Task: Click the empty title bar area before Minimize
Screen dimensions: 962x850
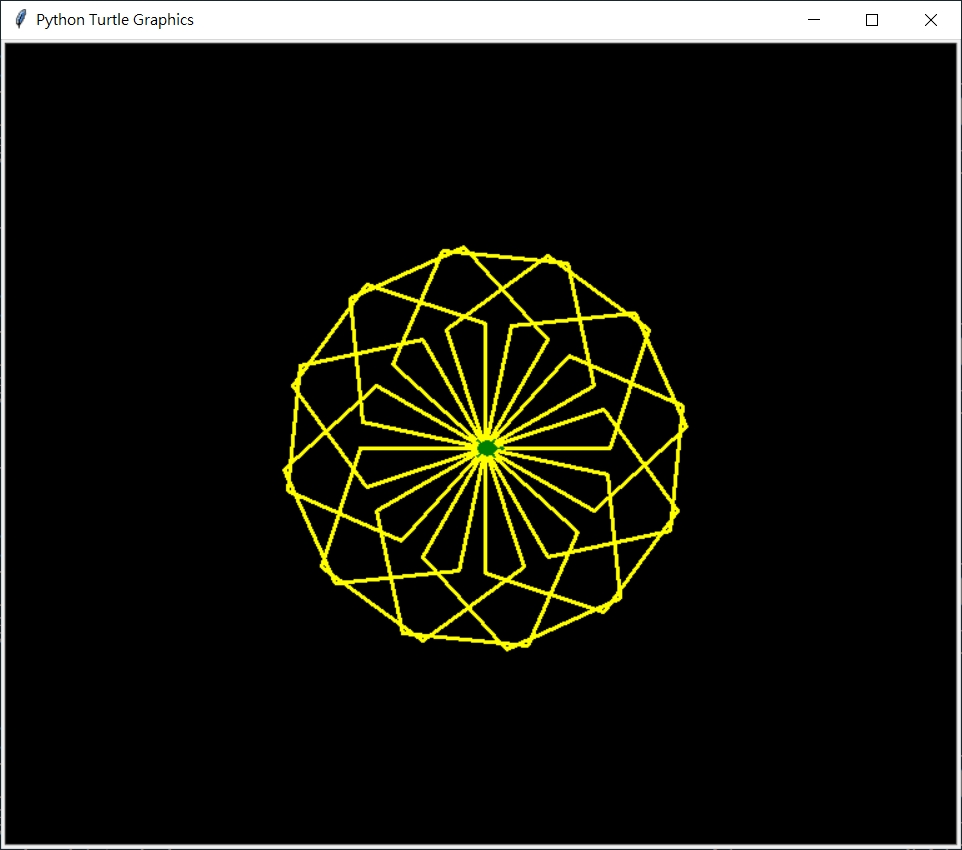Action: coord(500,20)
